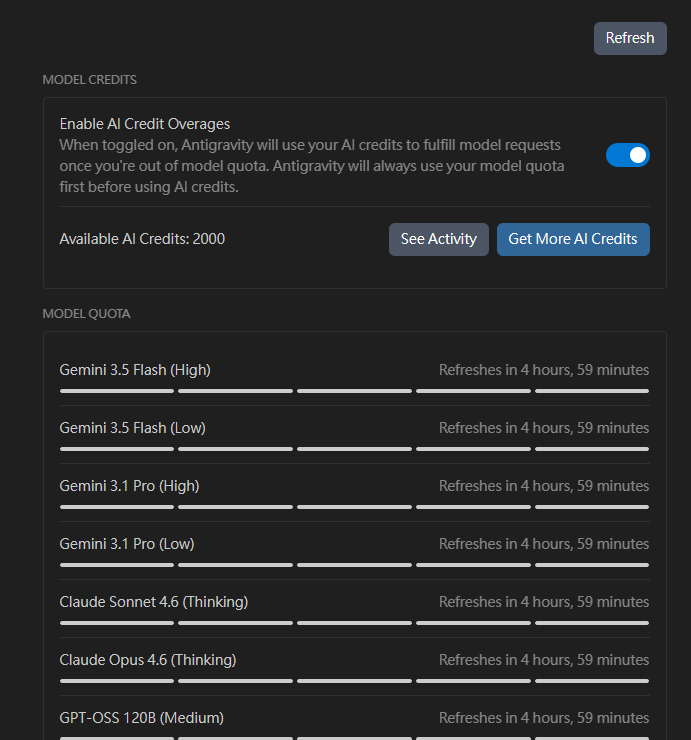The image size is (691, 740).
Task: Click Gemini 3.1 Pro (Low) quota bar
Action: point(354,565)
